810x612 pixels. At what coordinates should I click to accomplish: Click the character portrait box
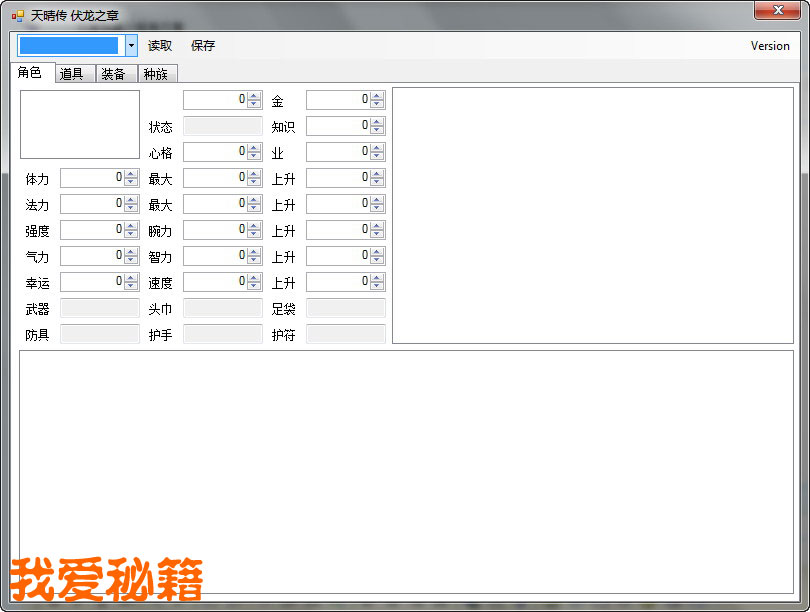tap(80, 125)
